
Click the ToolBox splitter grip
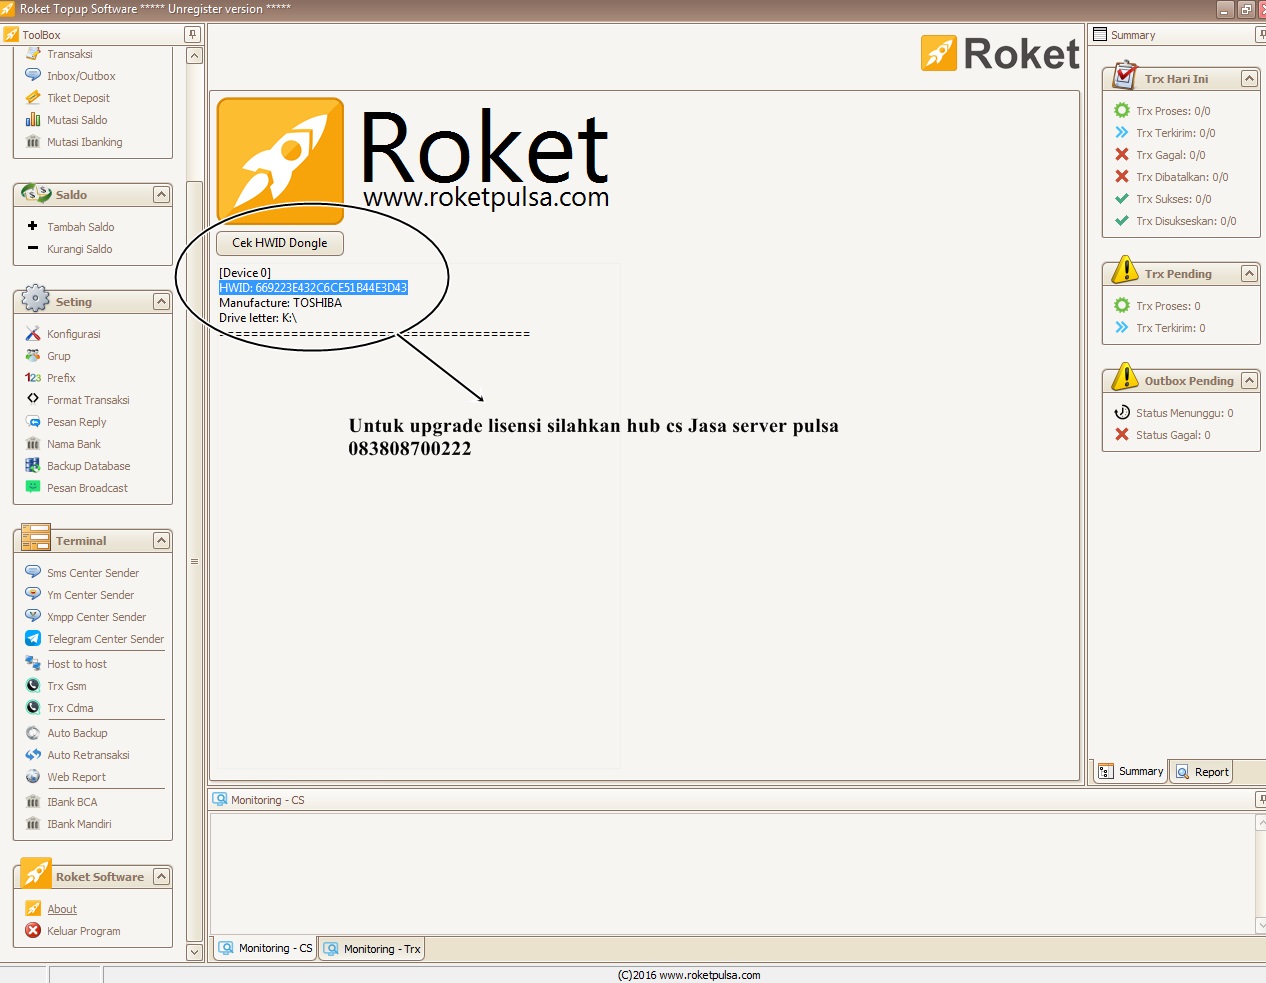point(194,561)
